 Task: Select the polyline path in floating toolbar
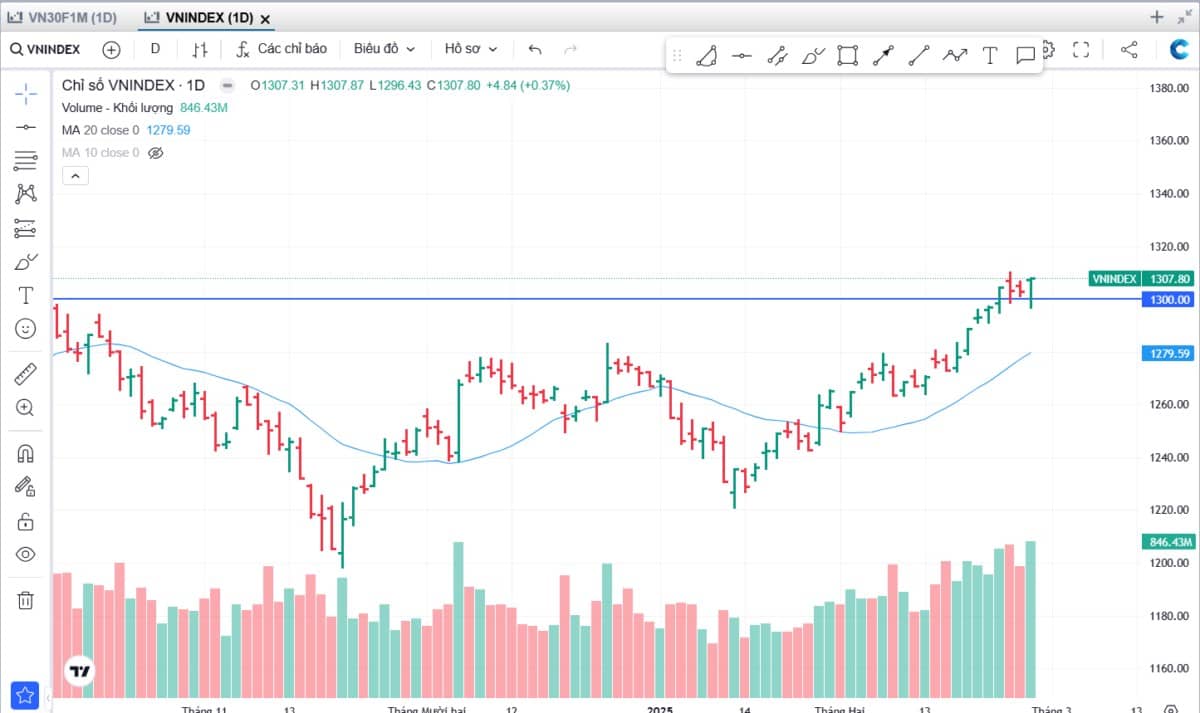954,56
